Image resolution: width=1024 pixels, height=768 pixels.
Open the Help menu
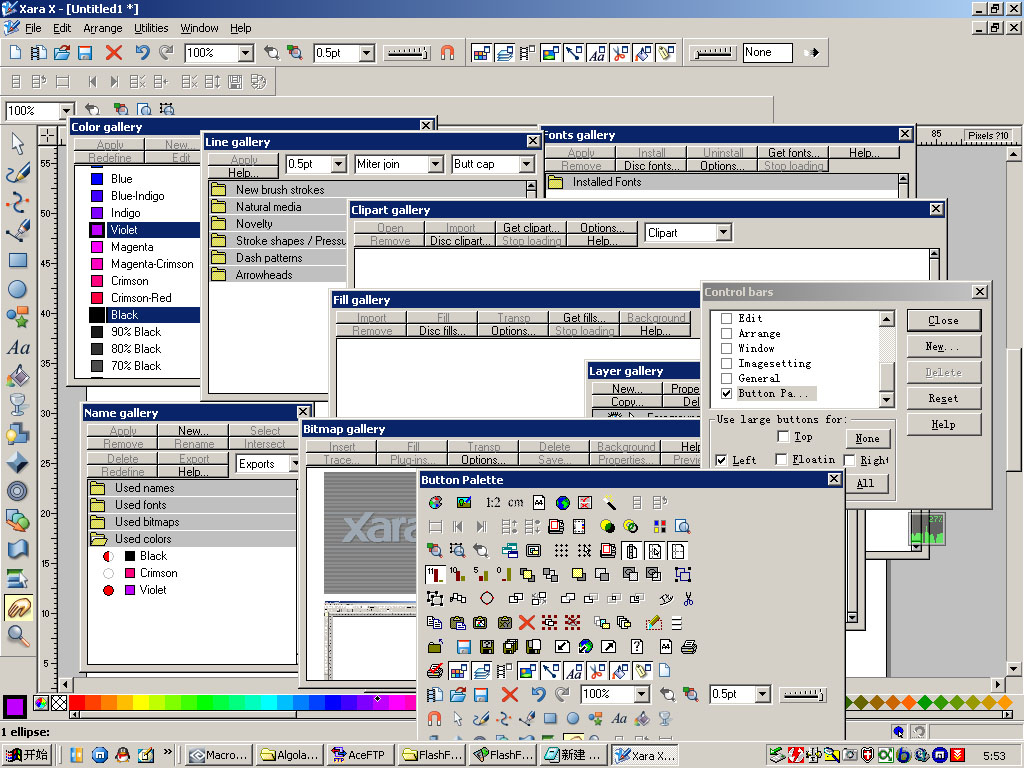pos(240,28)
